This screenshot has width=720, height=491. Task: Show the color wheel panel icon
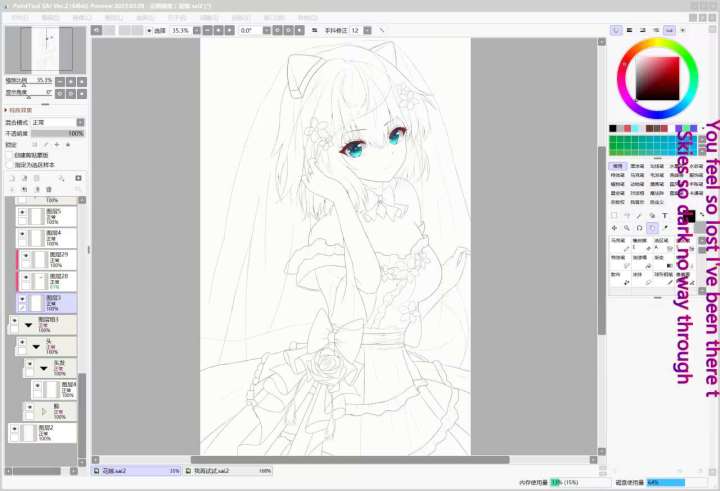click(616, 30)
